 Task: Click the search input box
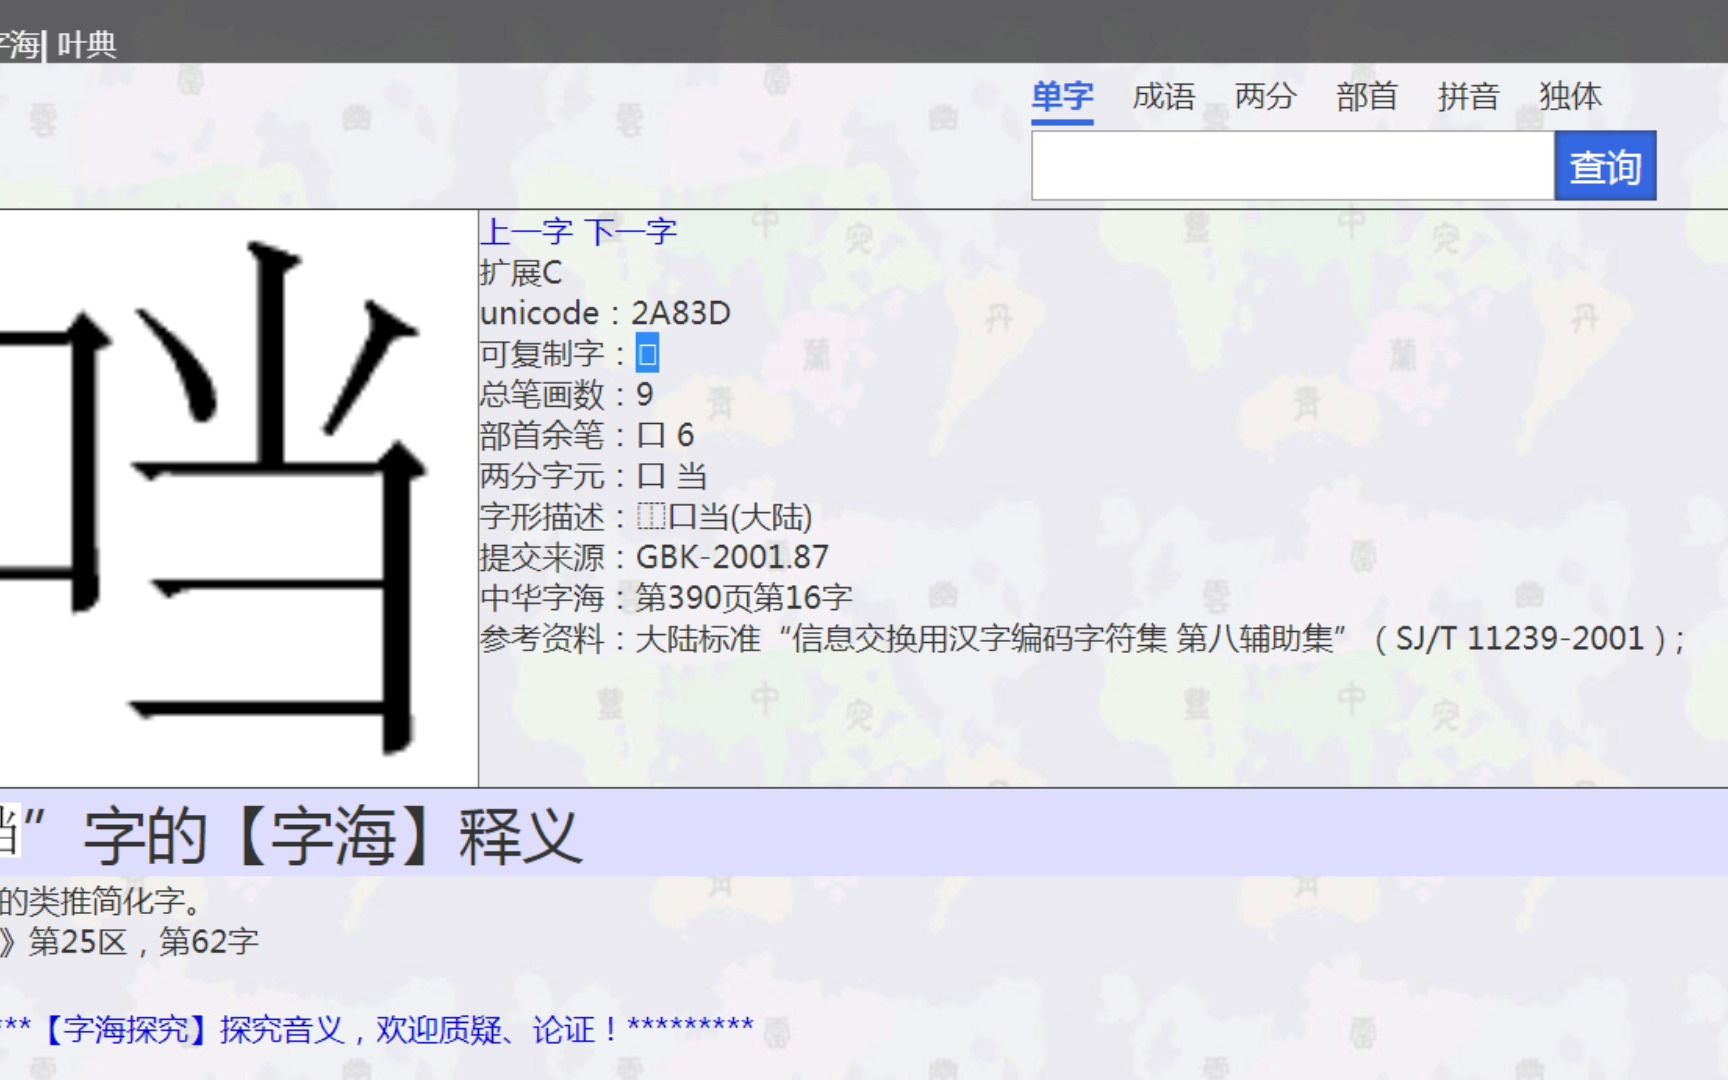click(x=1293, y=166)
